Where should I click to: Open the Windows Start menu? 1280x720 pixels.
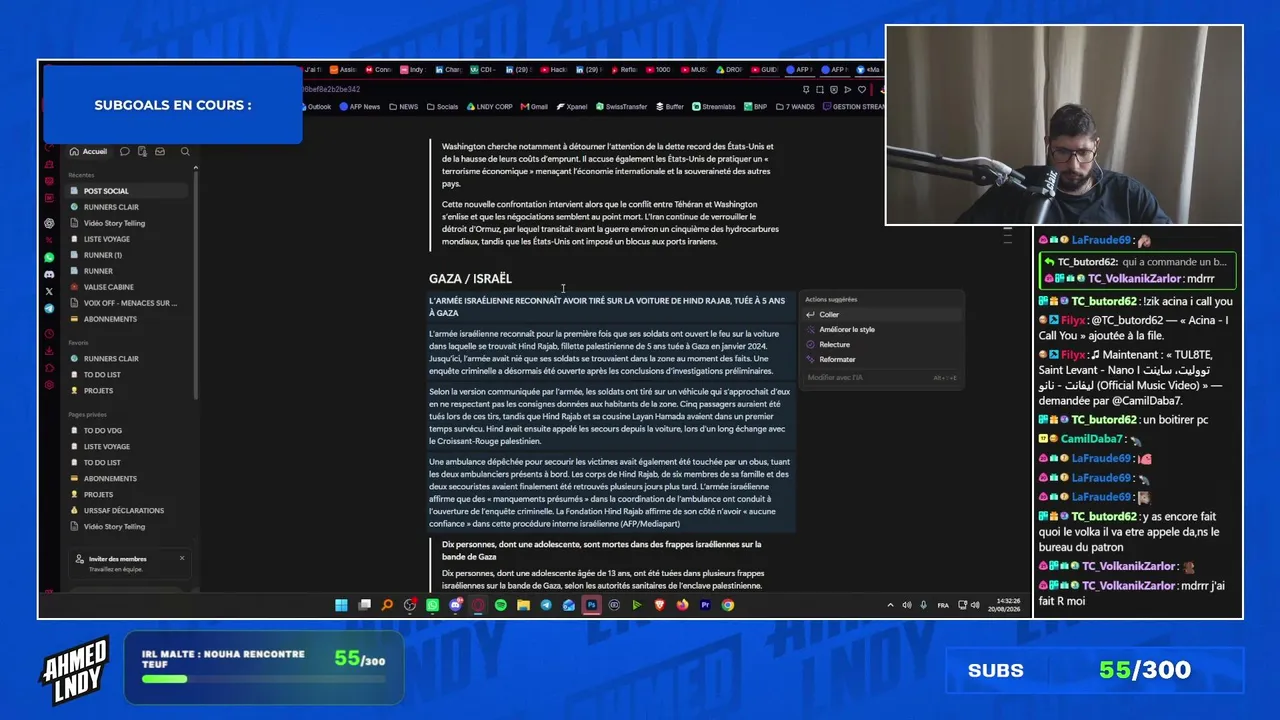click(x=341, y=605)
